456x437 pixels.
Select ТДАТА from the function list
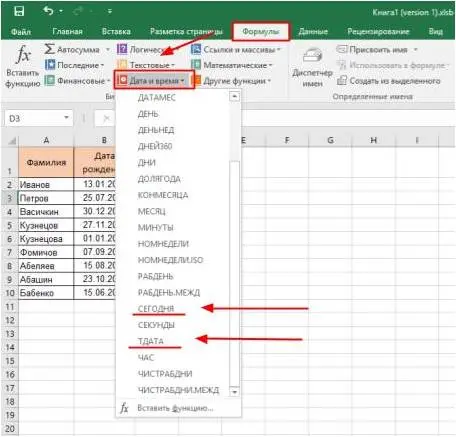pos(151,341)
